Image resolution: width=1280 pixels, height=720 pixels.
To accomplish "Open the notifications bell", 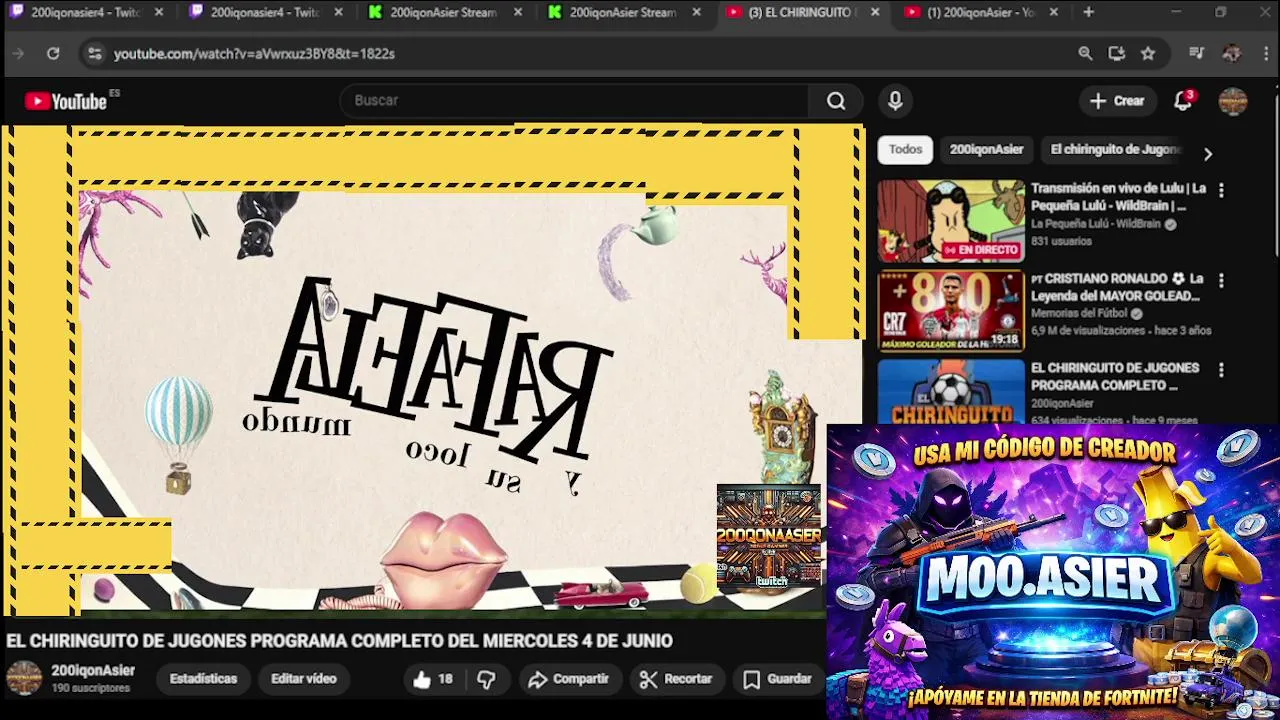I will [x=1184, y=100].
